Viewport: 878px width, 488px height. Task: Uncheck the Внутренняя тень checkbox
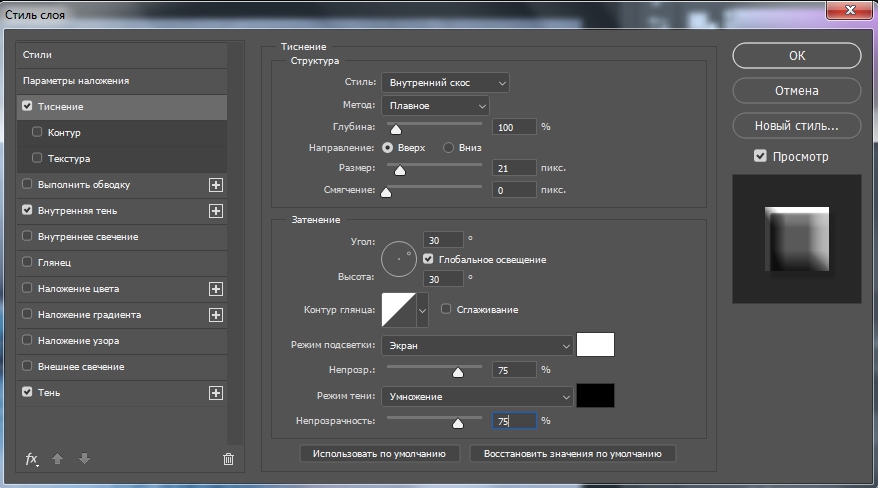click(x=27, y=210)
